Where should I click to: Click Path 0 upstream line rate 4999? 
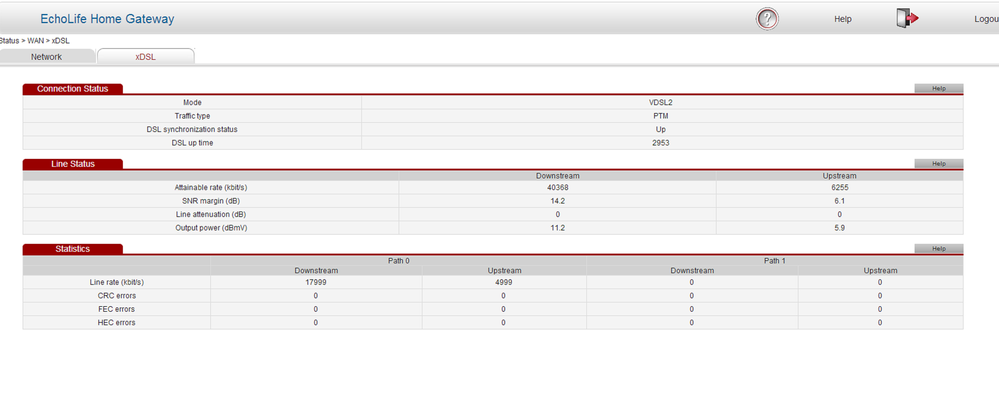(503, 282)
